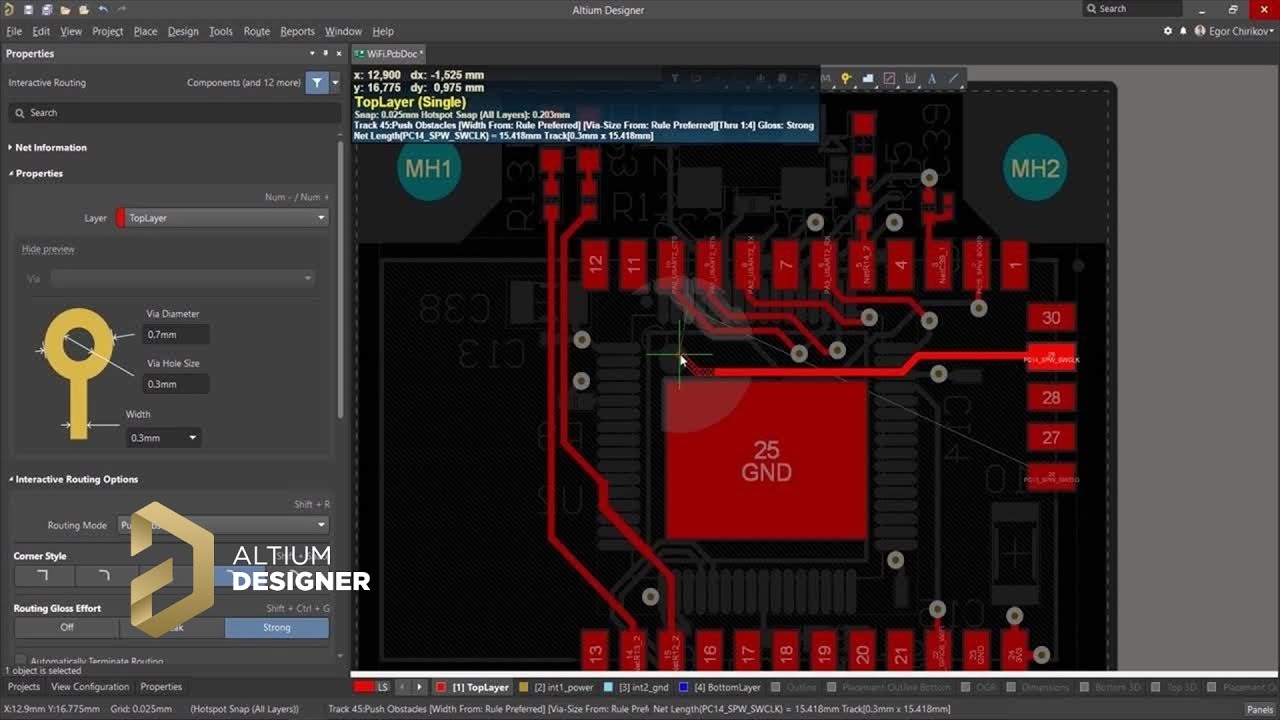Screen dimensions: 1280x720
Task: Set Routing Gloss Effort to Off
Action: (67, 627)
